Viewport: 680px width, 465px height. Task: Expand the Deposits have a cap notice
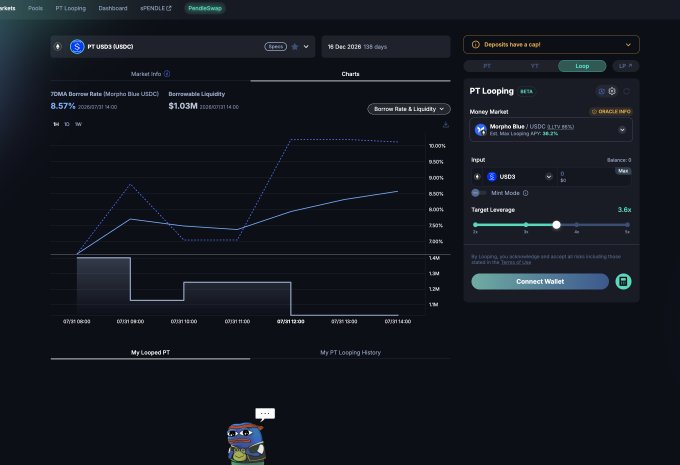628,45
